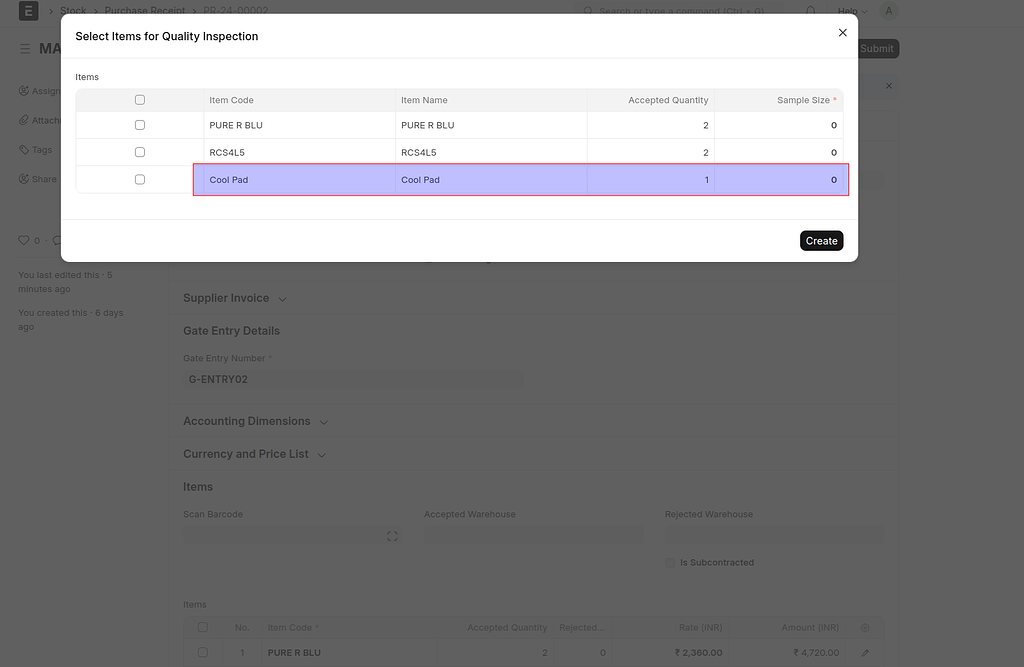1024x667 pixels.
Task: Open the Help menu
Action: 849,11
